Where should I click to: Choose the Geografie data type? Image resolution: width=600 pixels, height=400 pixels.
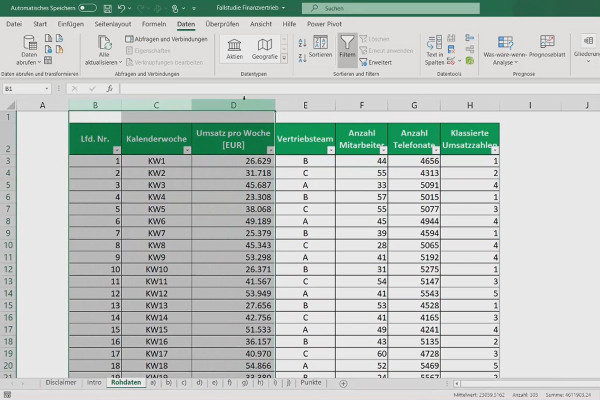264,49
